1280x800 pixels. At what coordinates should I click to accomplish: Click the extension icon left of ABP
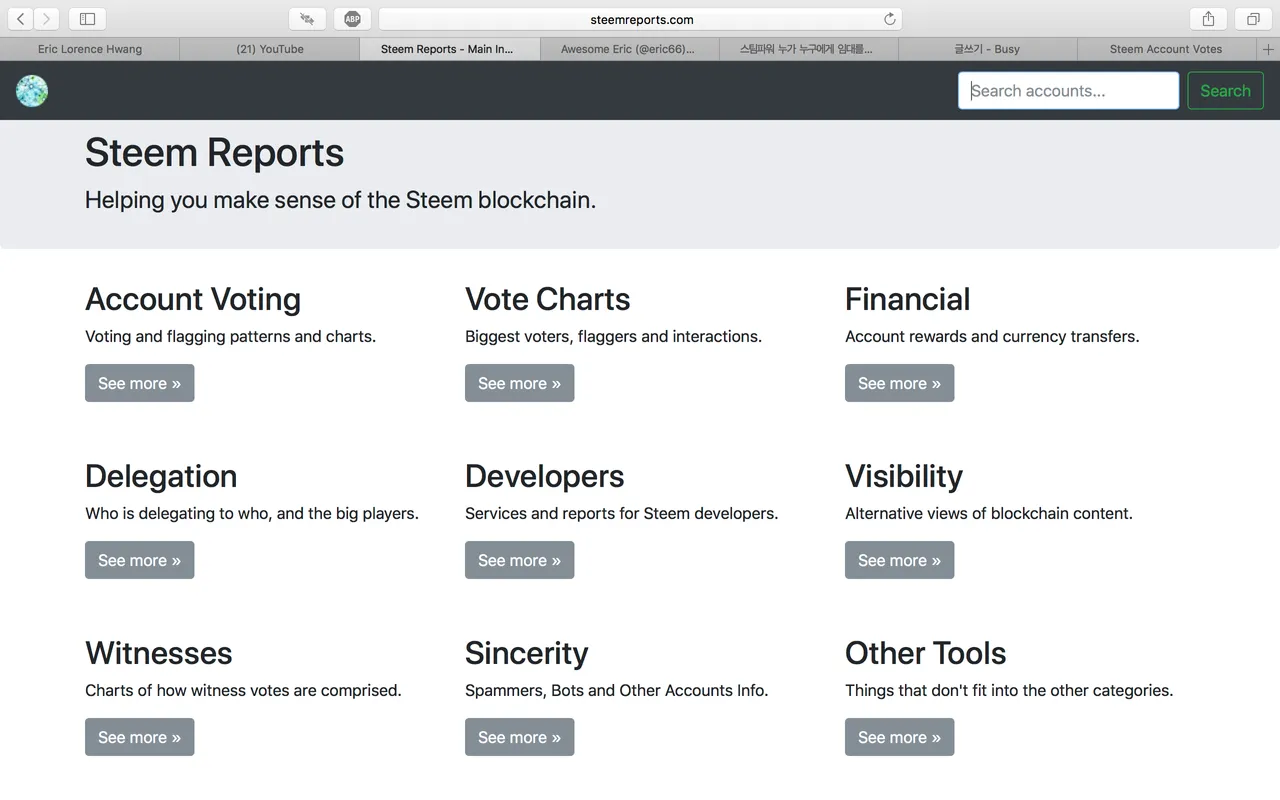click(307, 19)
